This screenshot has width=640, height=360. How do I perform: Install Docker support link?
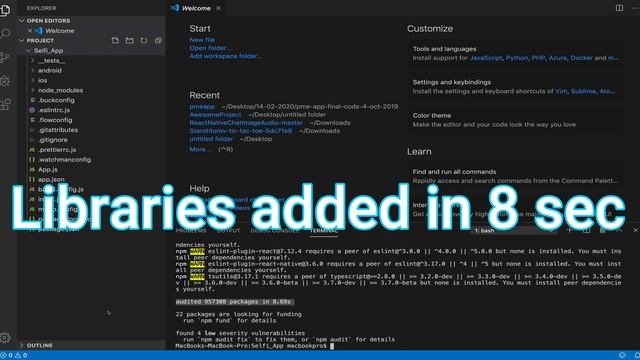click(x=581, y=58)
